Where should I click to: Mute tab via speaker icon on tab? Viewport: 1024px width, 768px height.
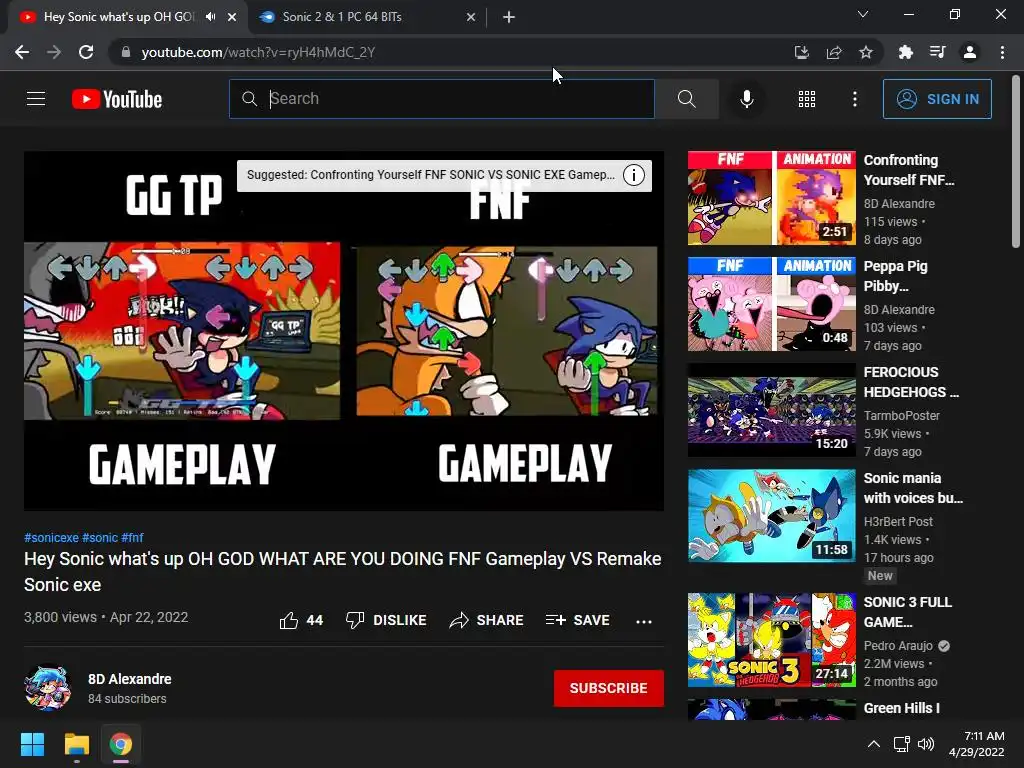210,17
